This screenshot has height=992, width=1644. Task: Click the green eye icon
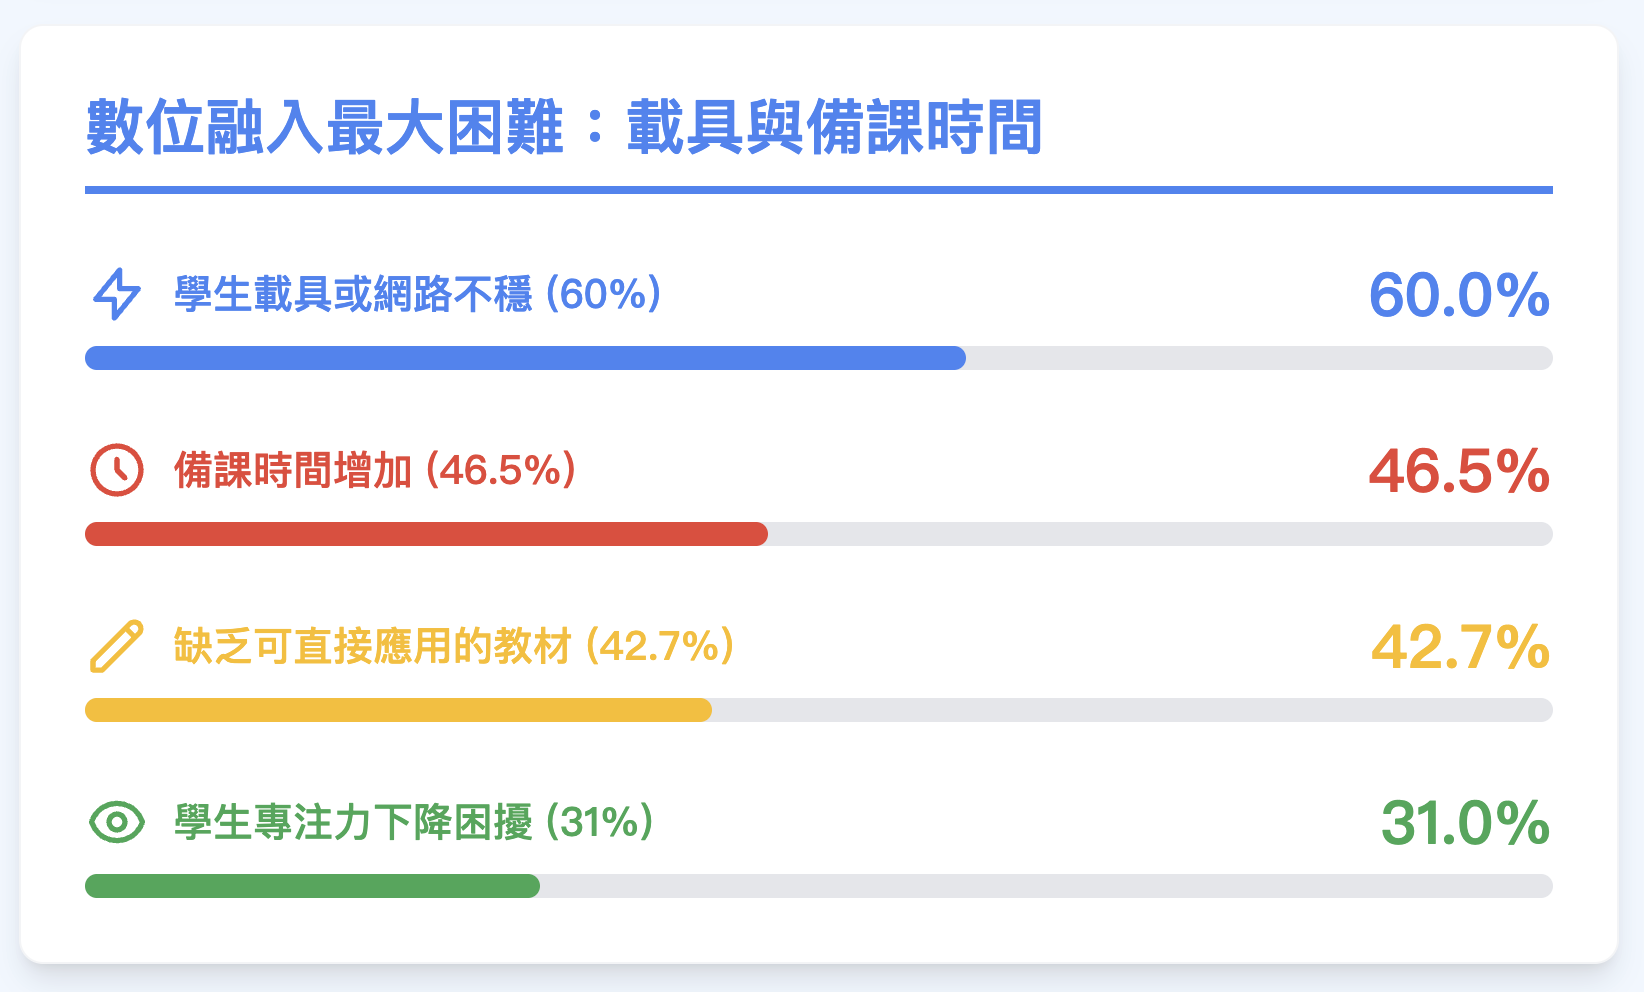click(x=117, y=822)
